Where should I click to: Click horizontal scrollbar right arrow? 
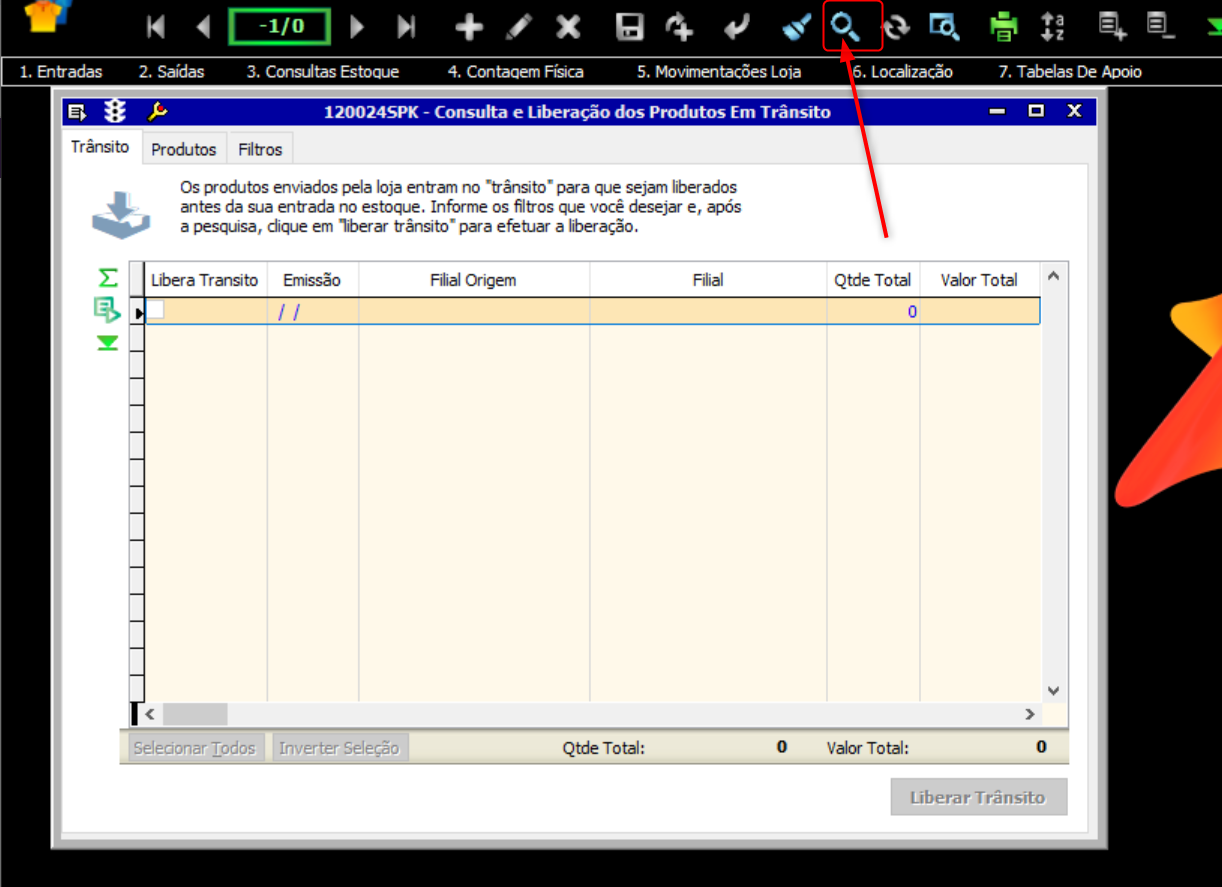click(x=1029, y=714)
